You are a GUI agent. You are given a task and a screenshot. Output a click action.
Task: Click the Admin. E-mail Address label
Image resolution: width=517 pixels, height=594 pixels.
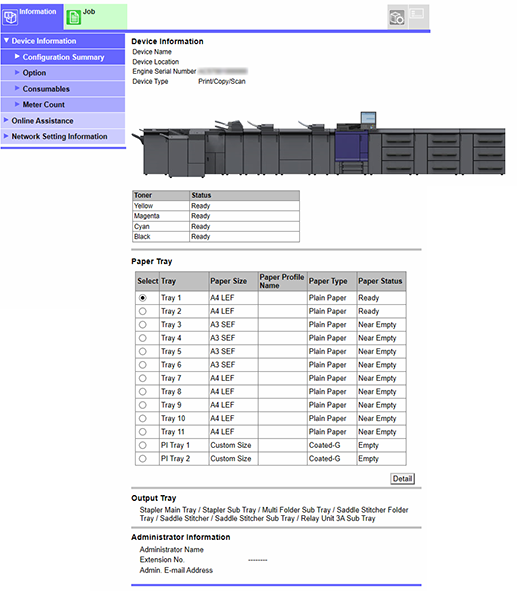[x=176, y=571]
